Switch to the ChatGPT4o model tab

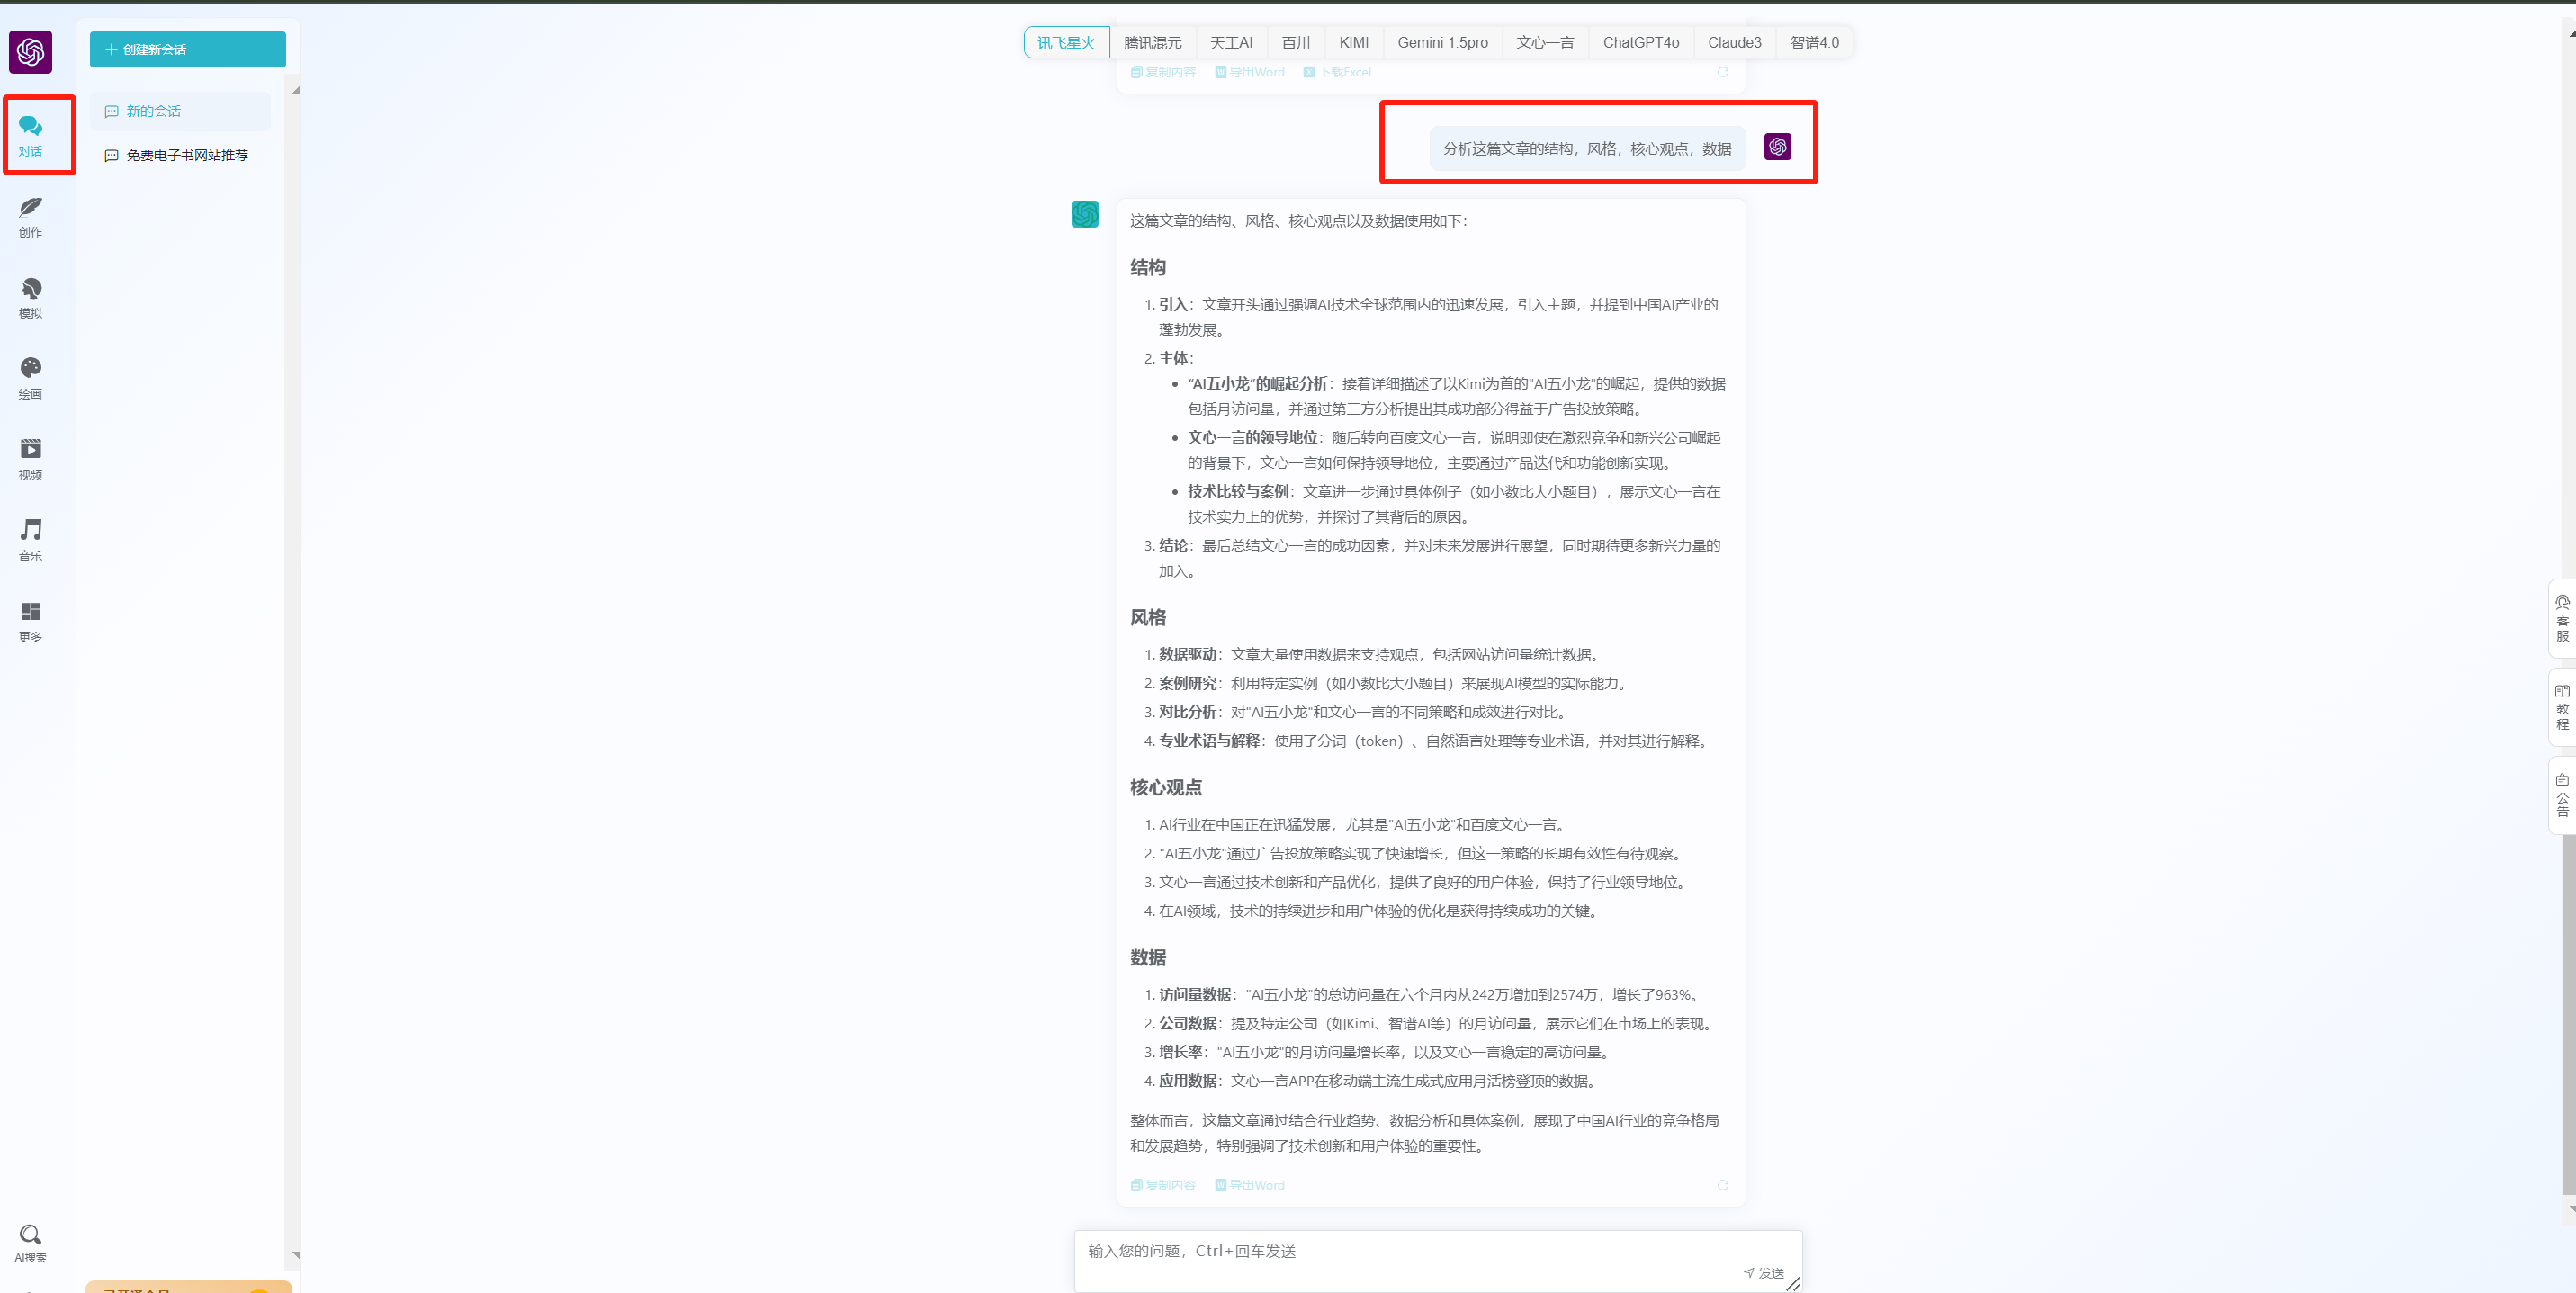pos(1640,42)
